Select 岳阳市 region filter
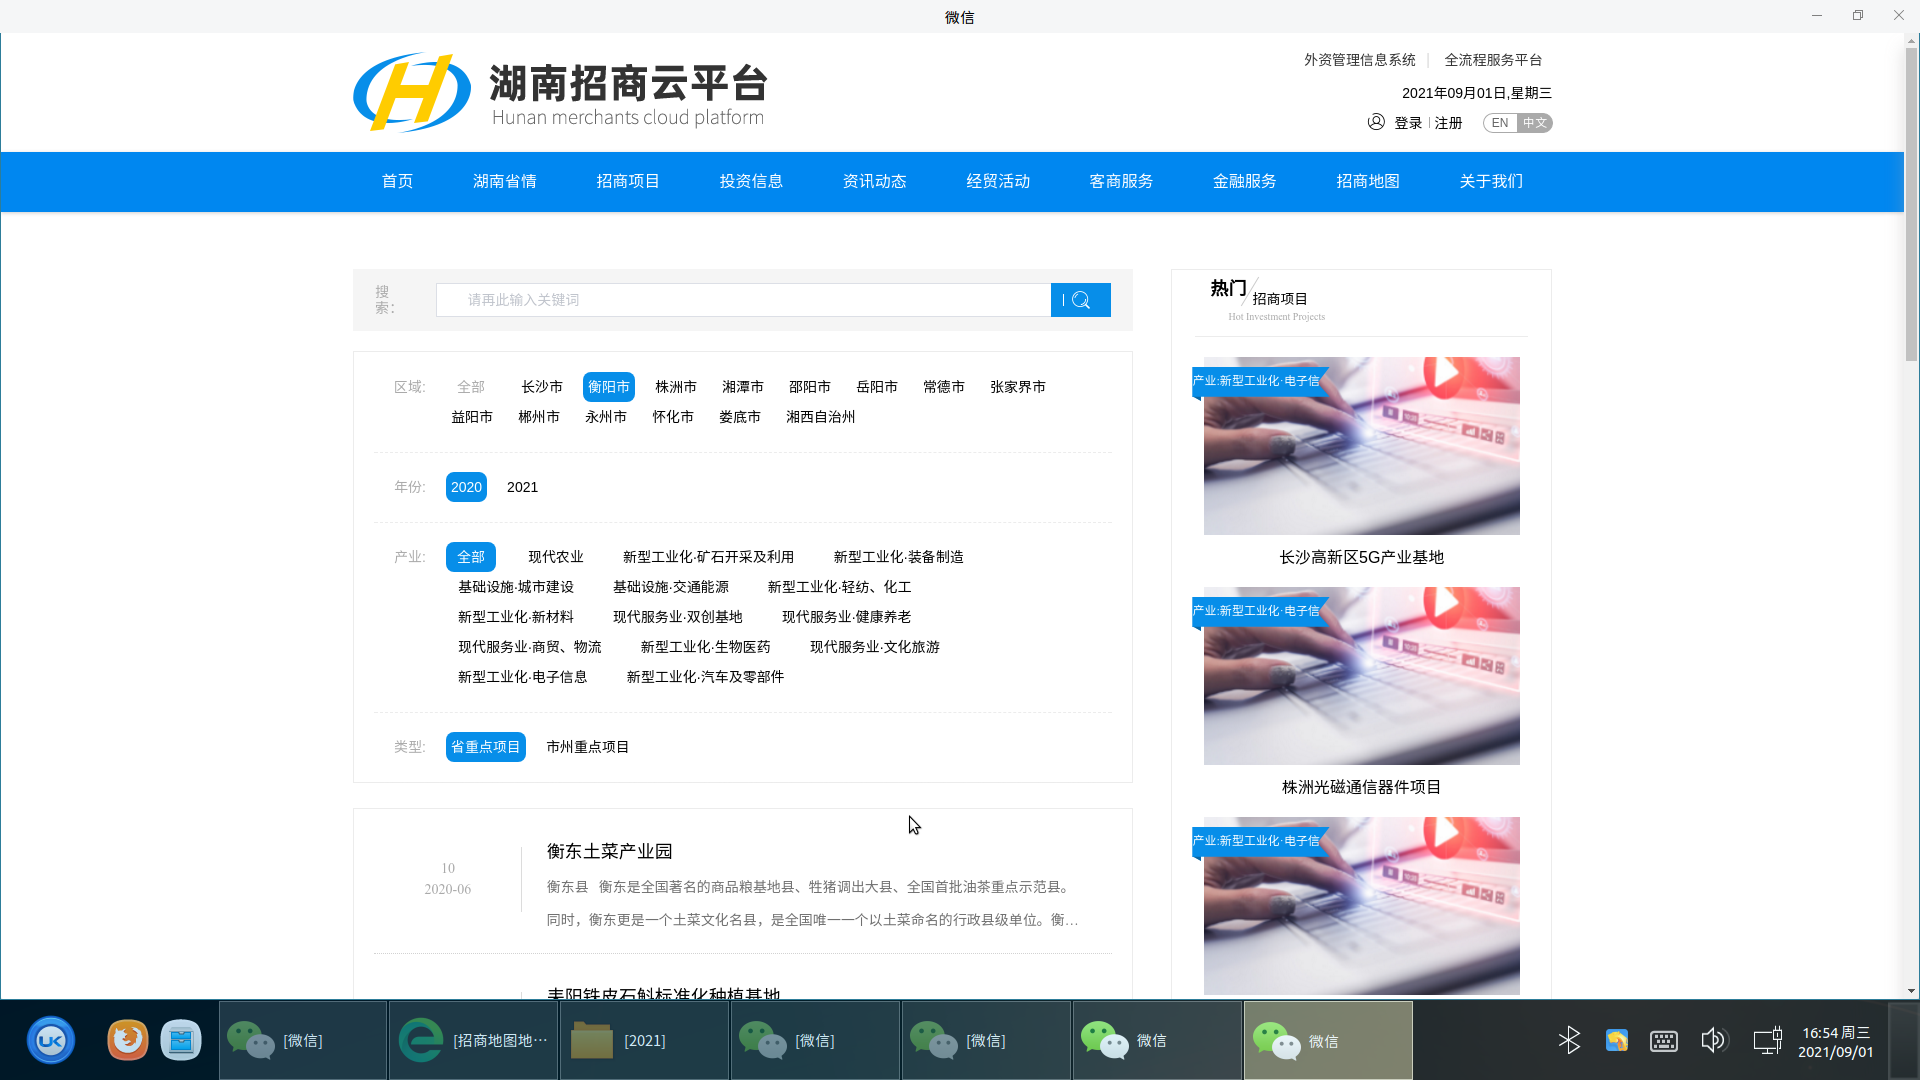1920x1080 pixels. point(877,387)
